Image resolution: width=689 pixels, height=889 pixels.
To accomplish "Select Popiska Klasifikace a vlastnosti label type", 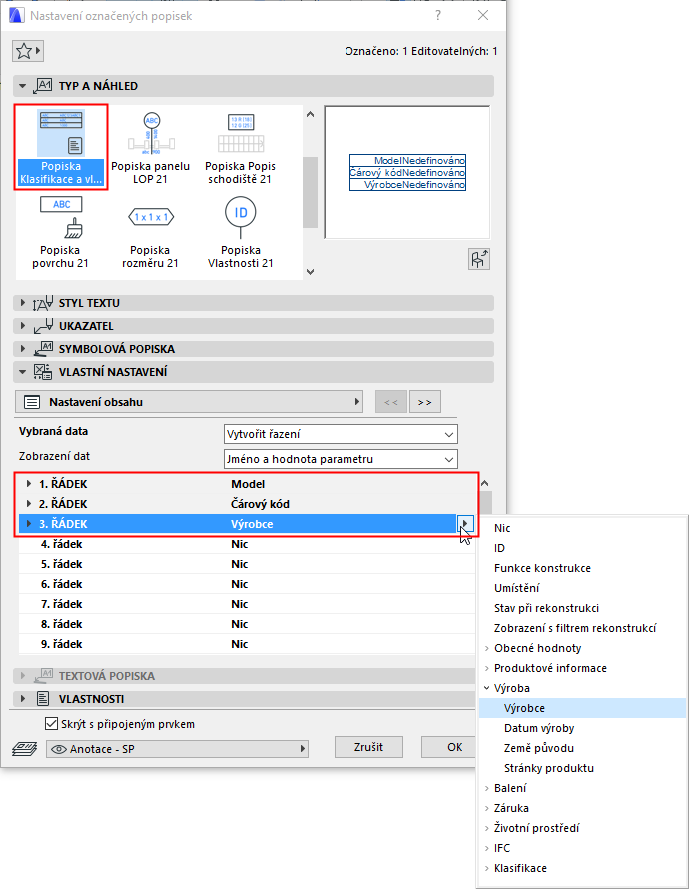I will tap(61, 147).
